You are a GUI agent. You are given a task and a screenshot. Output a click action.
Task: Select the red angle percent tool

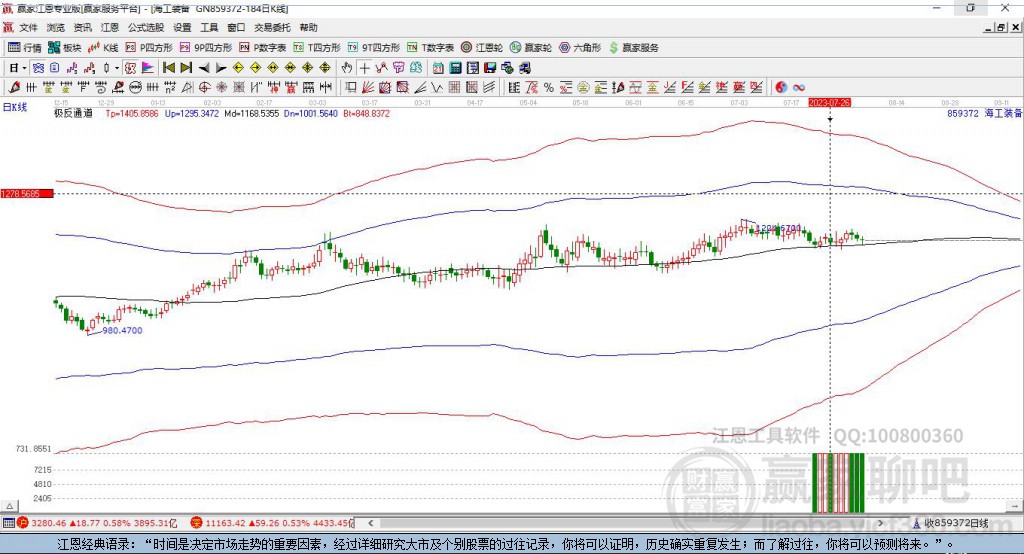click(x=532, y=88)
